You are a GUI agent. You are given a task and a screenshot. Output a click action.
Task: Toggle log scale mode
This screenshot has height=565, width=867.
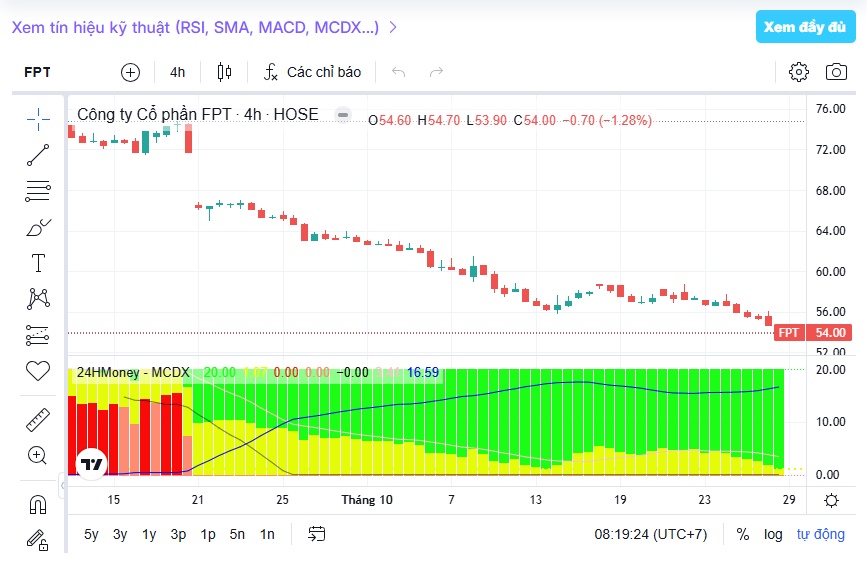(x=773, y=535)
